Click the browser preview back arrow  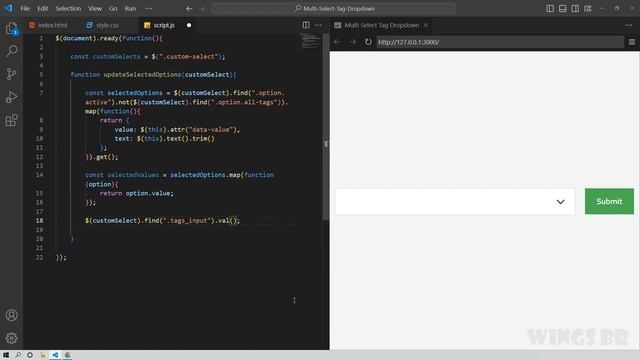[x=337, y=42]
